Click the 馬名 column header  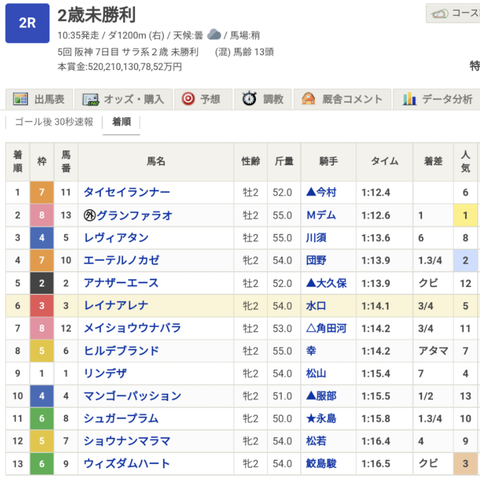tap(156, 162)
